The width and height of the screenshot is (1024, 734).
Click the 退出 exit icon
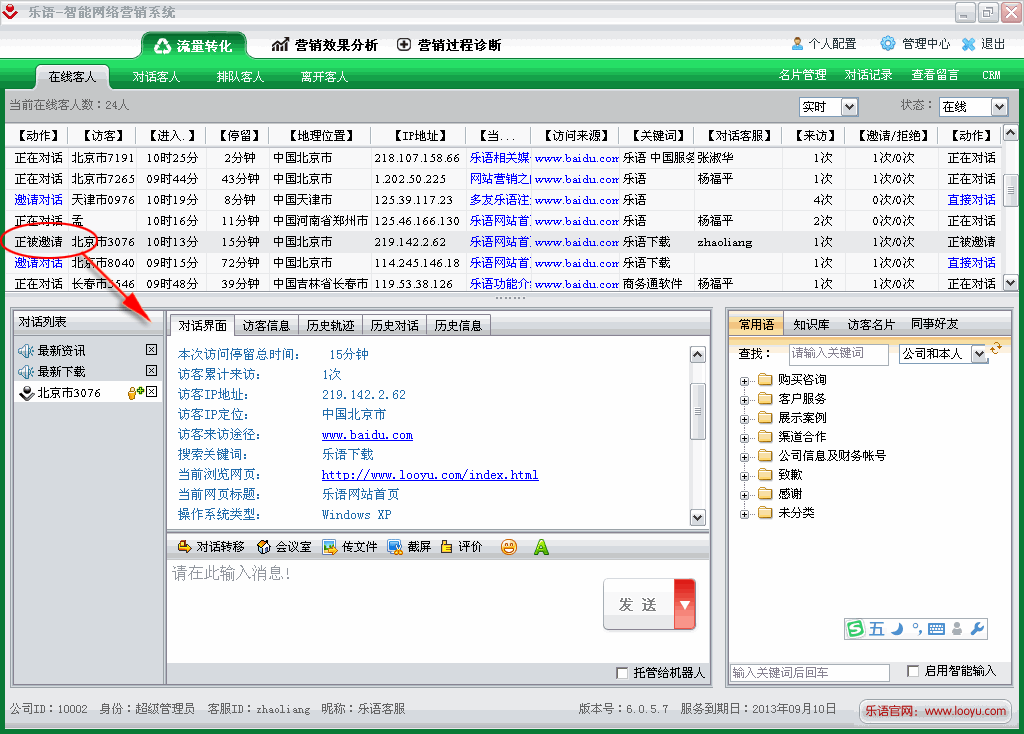point(968,44)
